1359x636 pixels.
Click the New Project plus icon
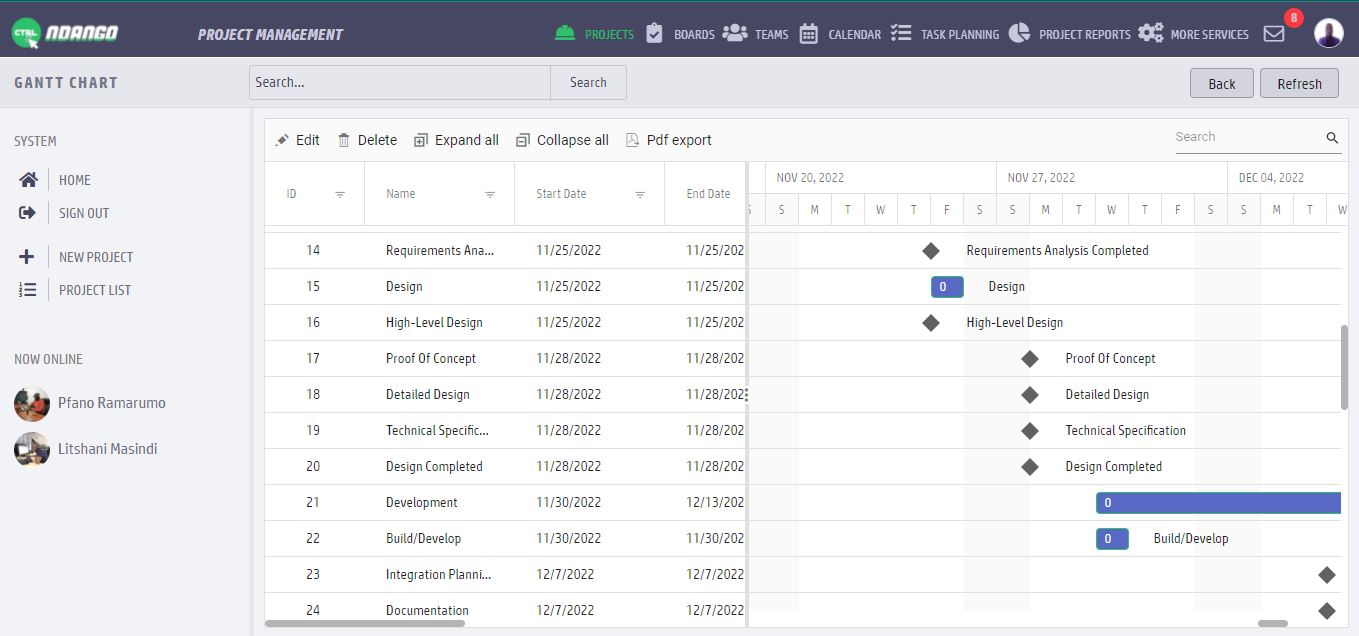27,257
